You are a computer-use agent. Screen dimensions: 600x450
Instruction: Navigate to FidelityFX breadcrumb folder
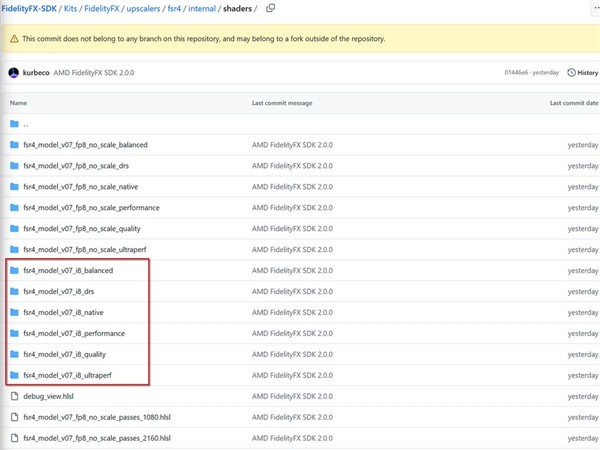coord(102,8)
